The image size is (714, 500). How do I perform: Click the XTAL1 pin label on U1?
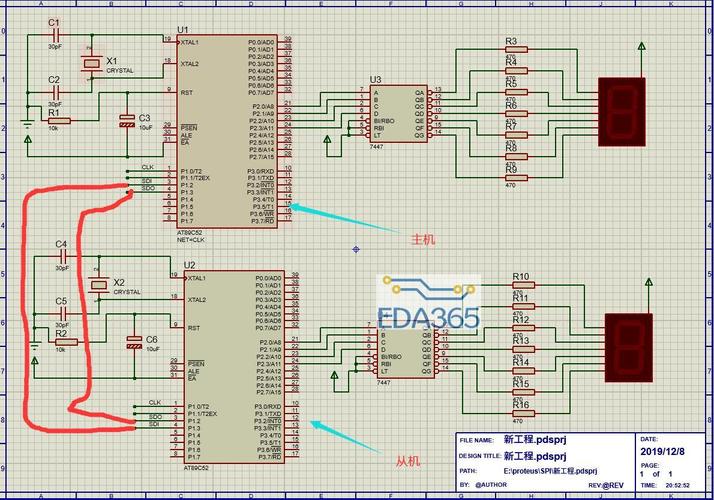tap(189, 42)
